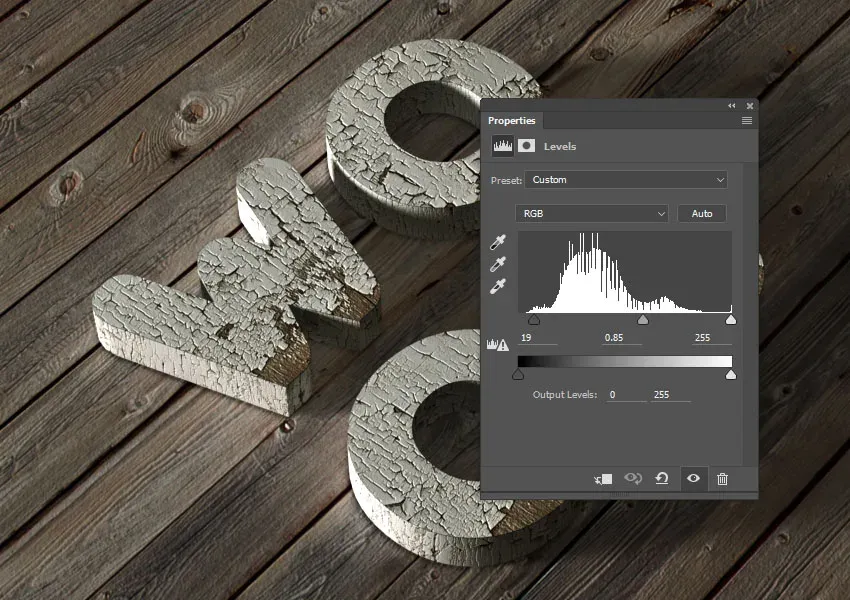Clip adjustment to the layer below

pos(603,479)
